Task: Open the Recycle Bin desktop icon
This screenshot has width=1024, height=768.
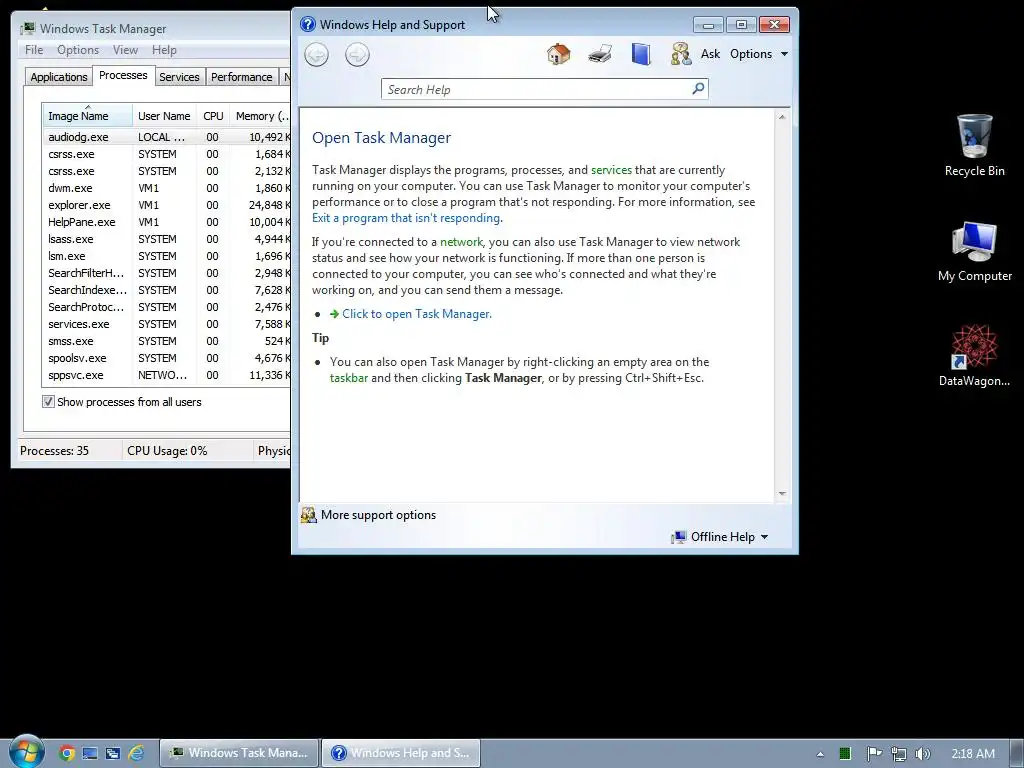Action: pos(974,145)
